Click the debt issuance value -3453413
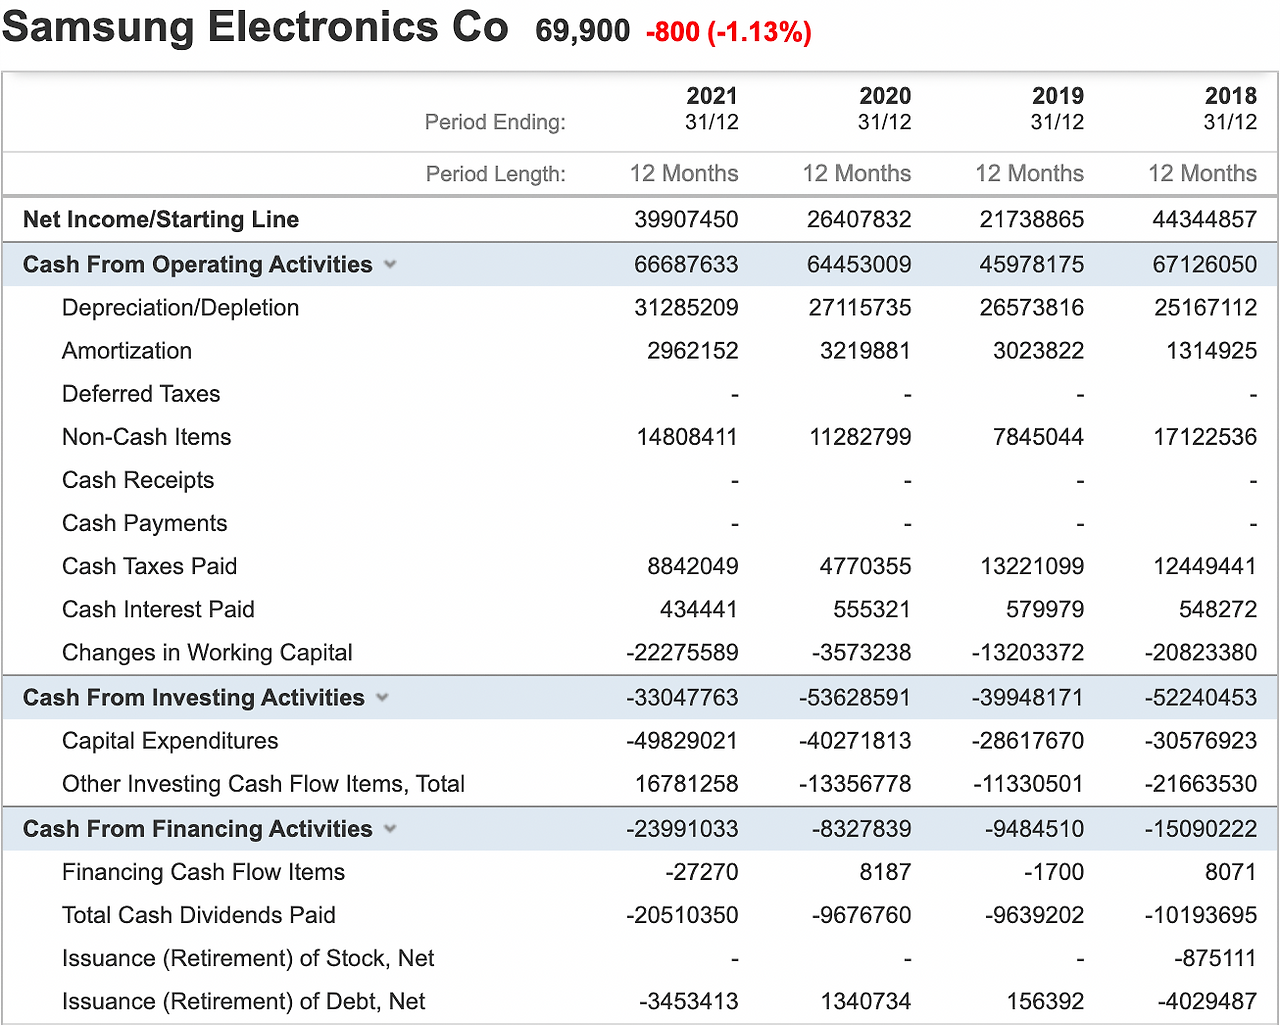 point(689,1001)
